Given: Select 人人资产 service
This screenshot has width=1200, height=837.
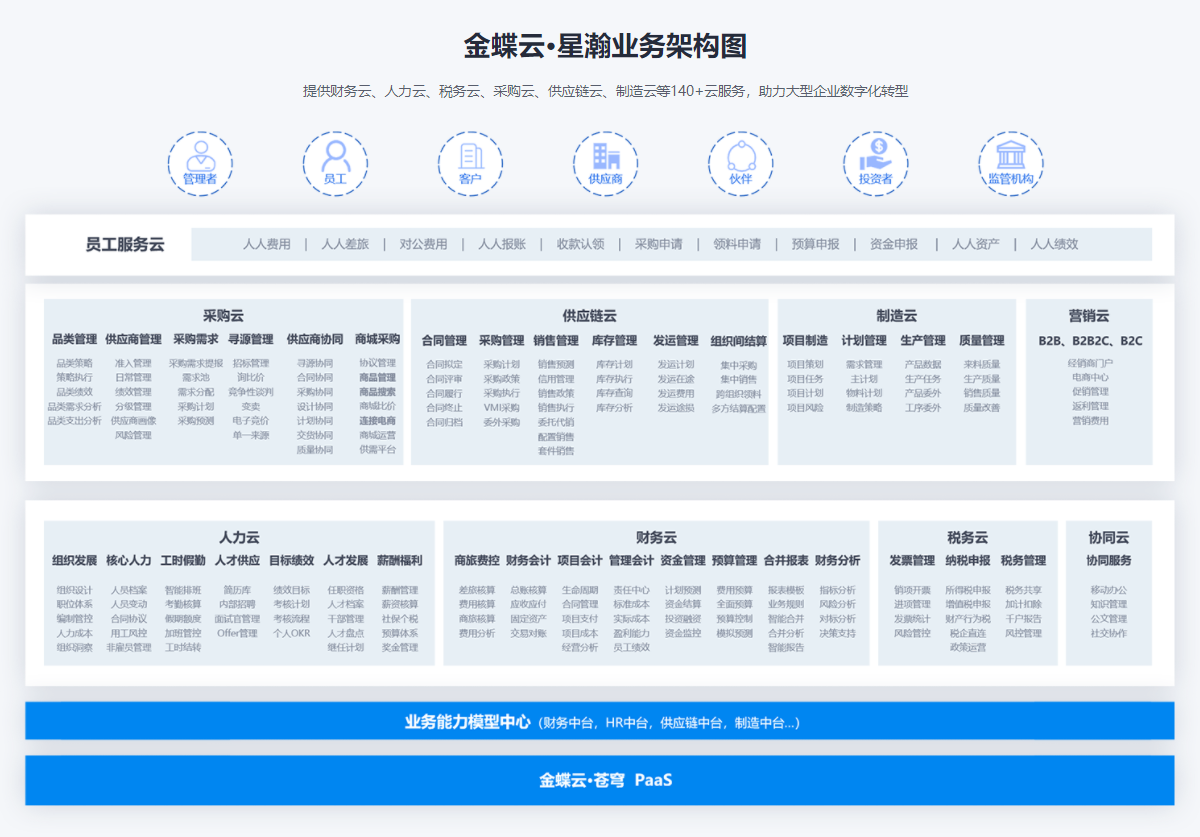Looking at the screenshot, I should (976, 244).
